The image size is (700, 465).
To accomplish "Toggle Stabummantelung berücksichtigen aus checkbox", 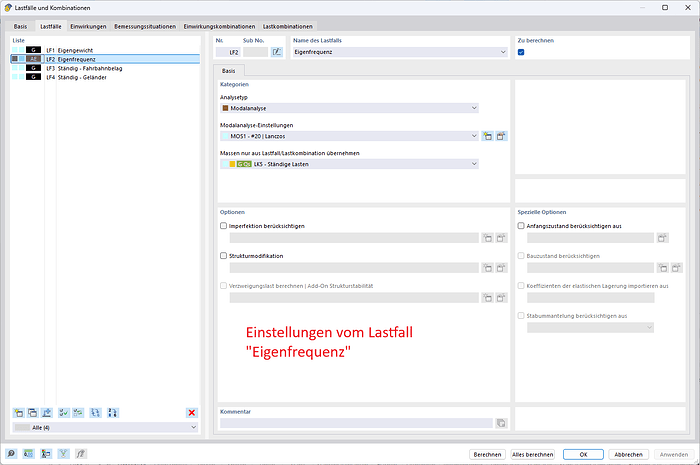I will (521, 316).
